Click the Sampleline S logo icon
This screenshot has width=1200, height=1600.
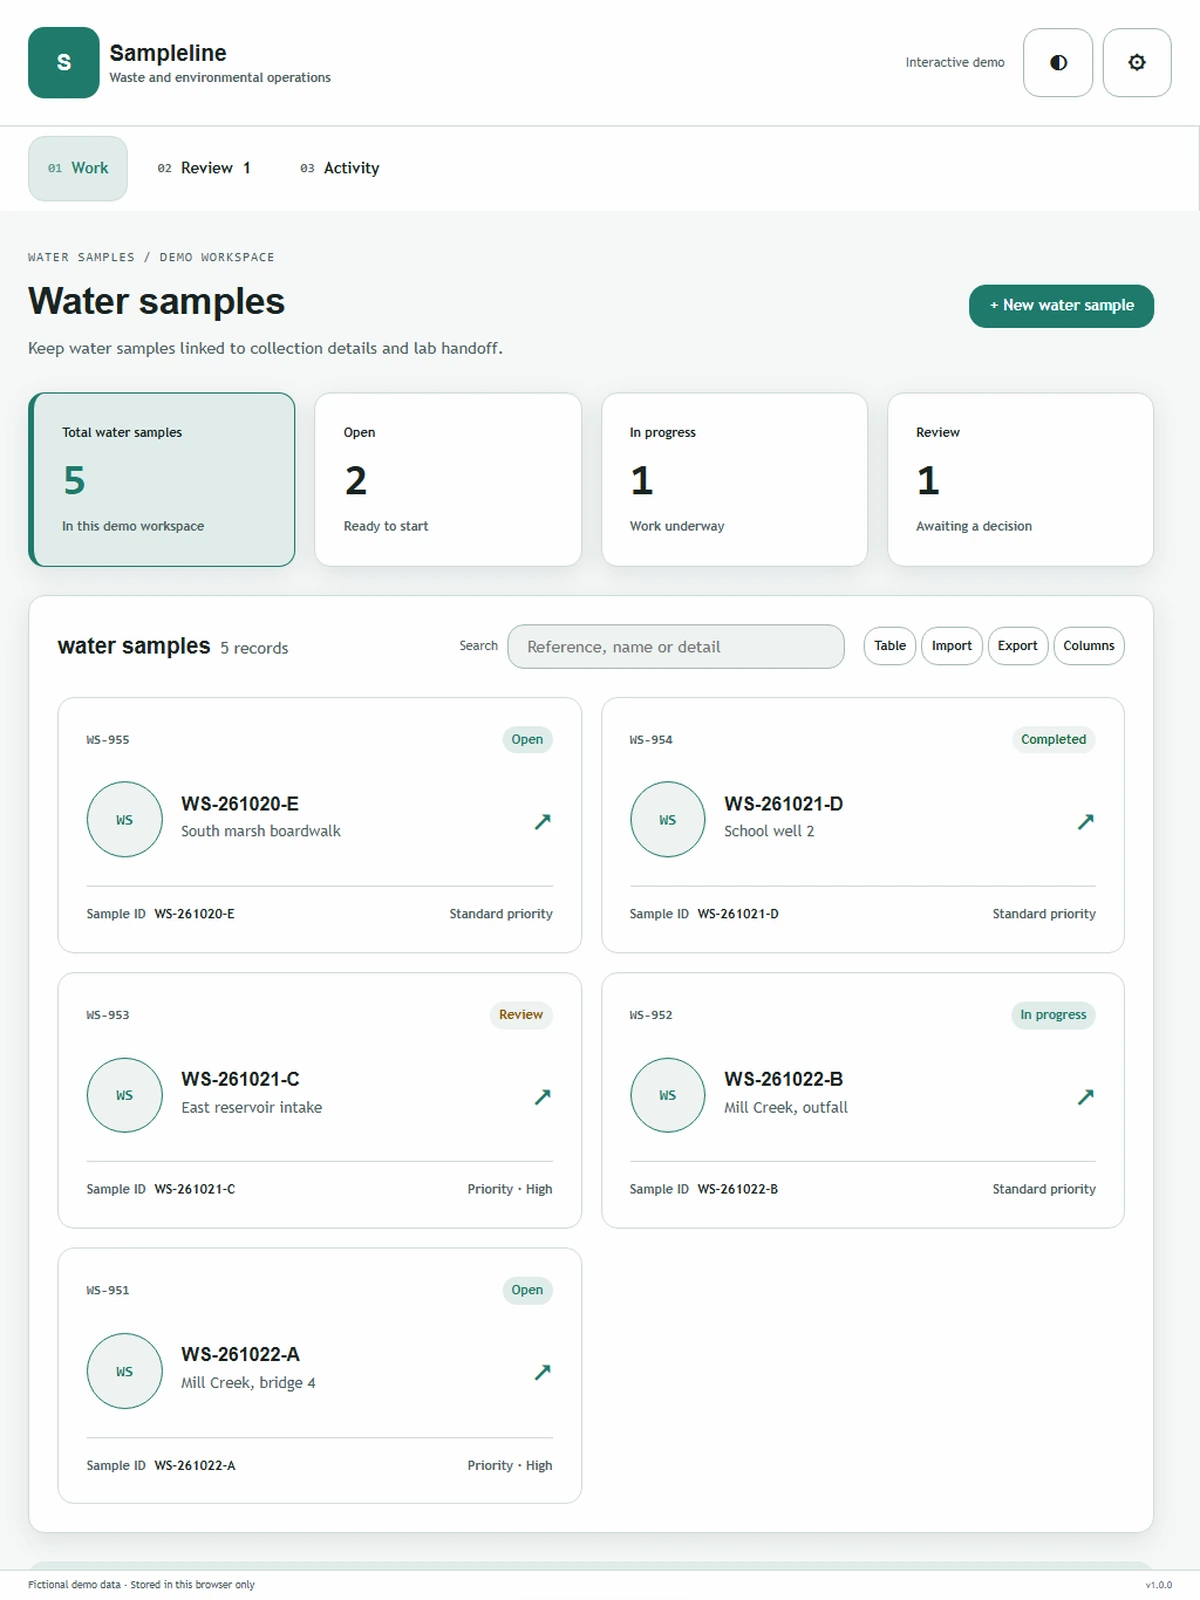point(63,62)
